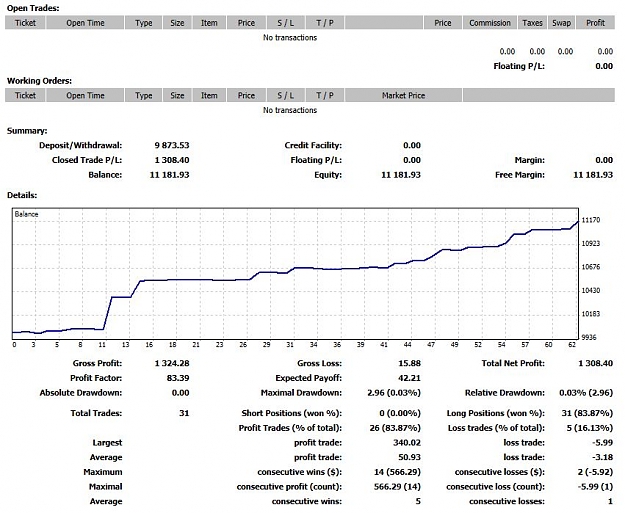Click the Type header in Working Orders table
The height and width of the screenshot is (513, 625).
(143, 95)
